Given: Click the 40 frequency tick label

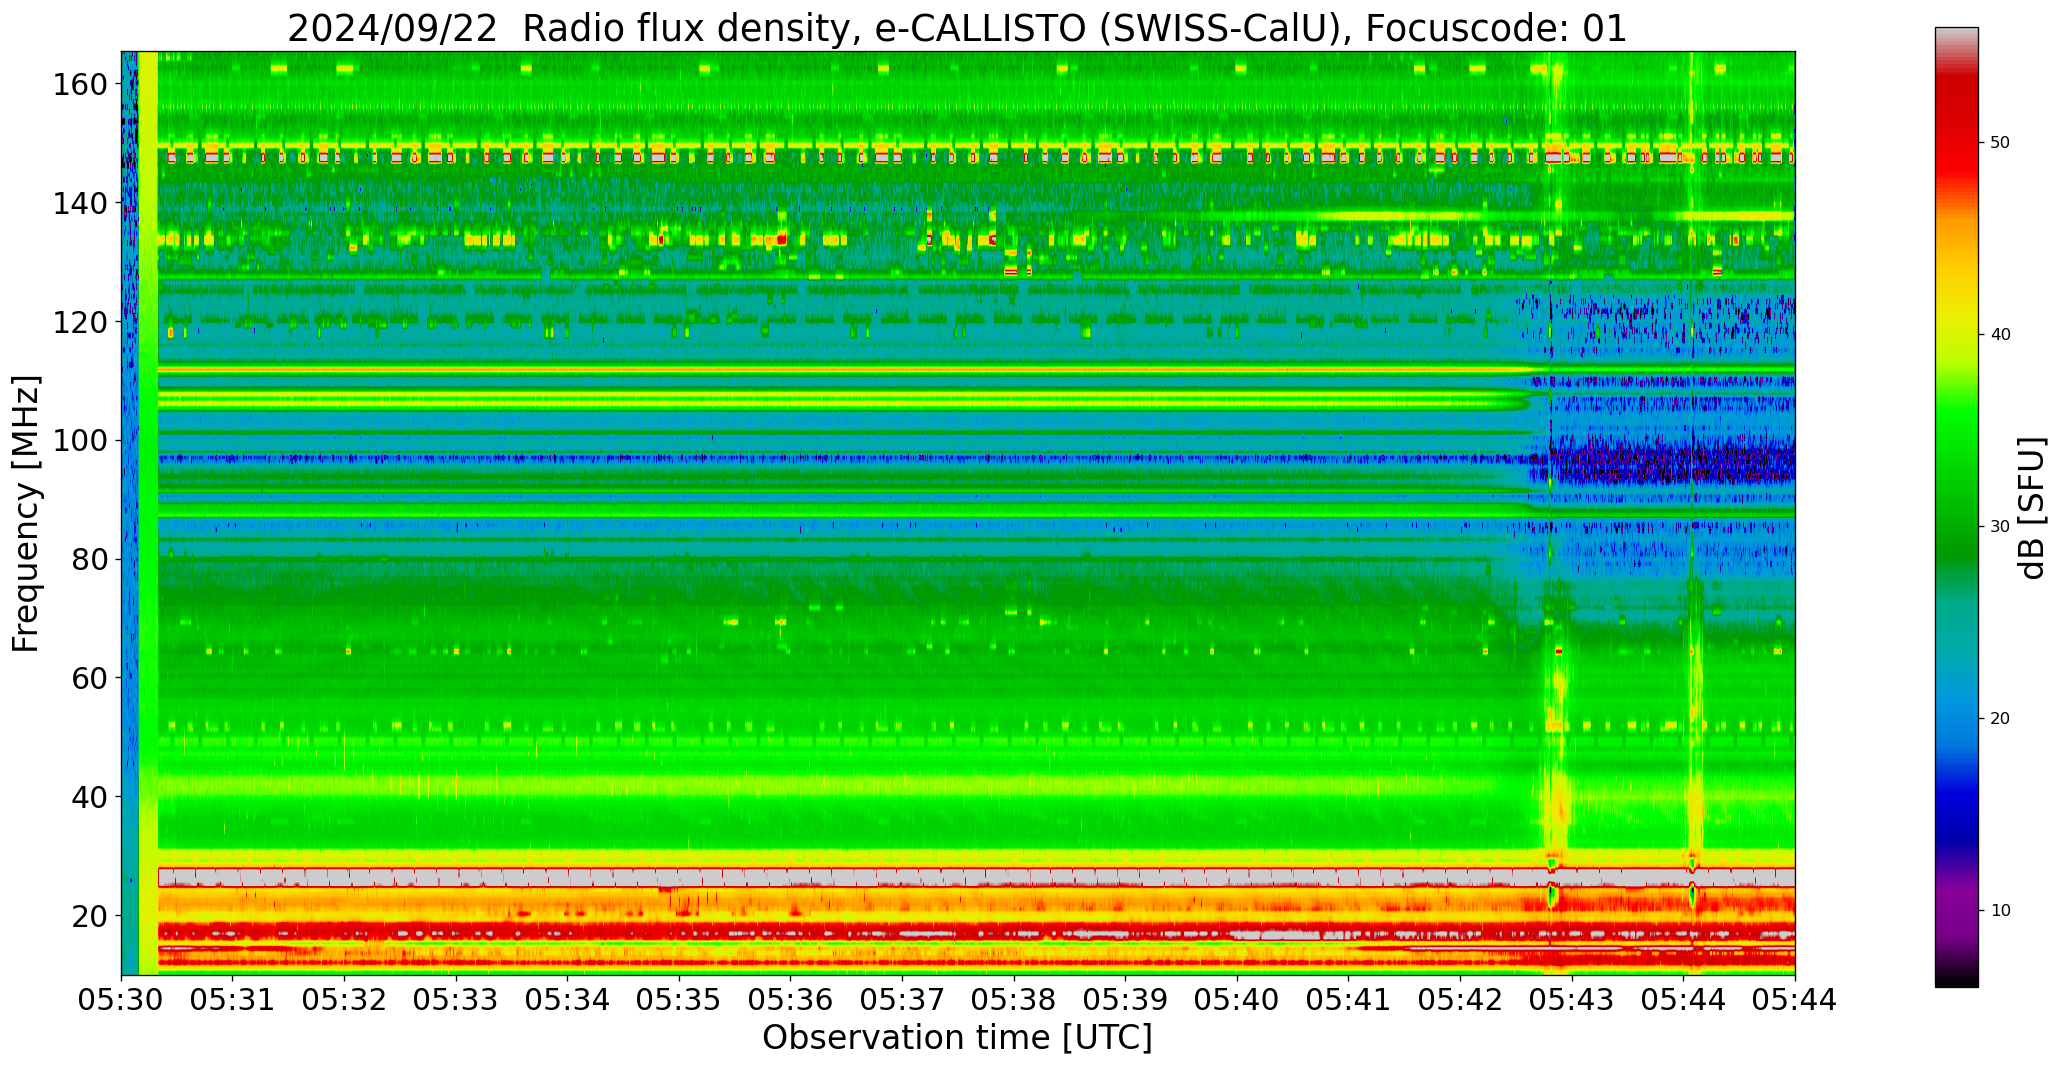Looking at the screenshot, I should (x=89, y=797).
